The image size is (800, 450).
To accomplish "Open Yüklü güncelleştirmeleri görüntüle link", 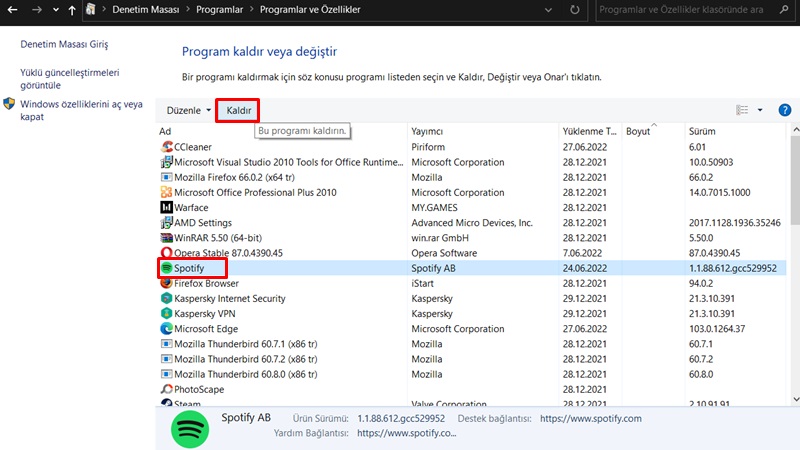I will click(70, 79).
